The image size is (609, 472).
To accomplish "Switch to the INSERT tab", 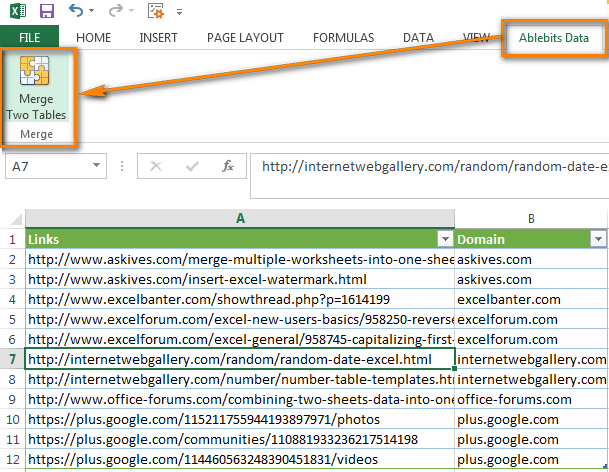I will pos(158,38).
